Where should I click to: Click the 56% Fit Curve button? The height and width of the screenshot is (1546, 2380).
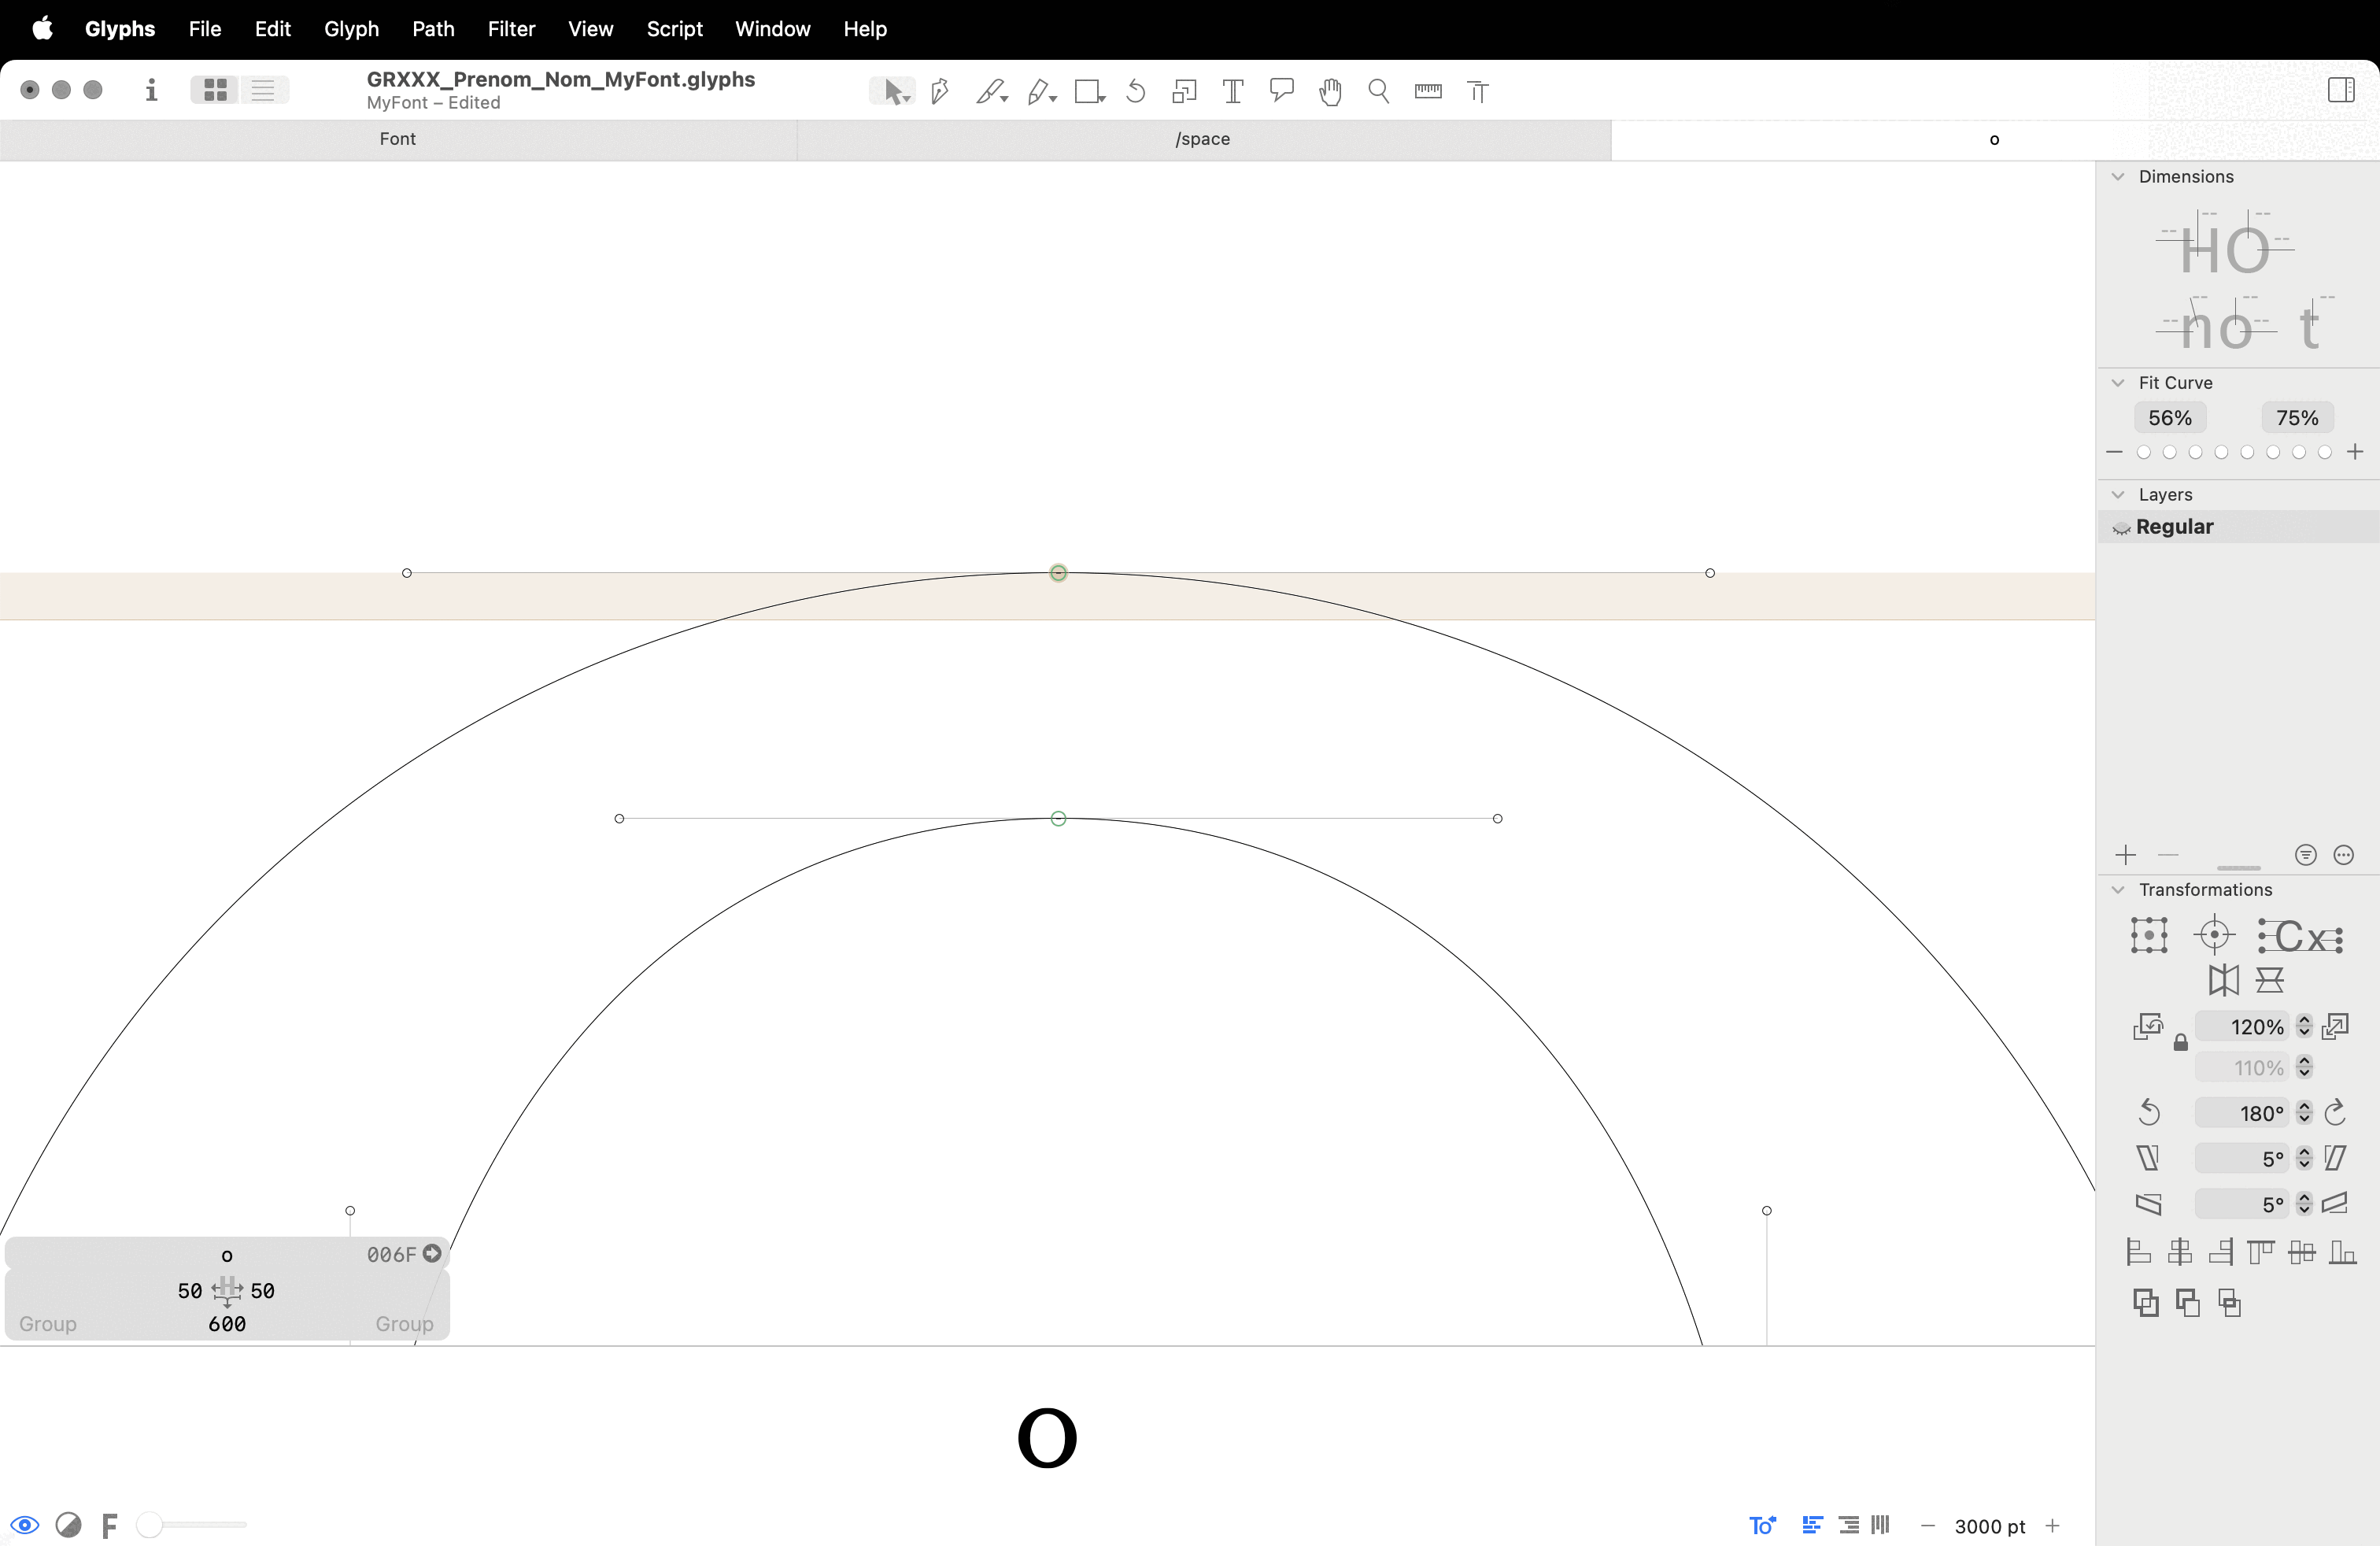click(2169, 418)
